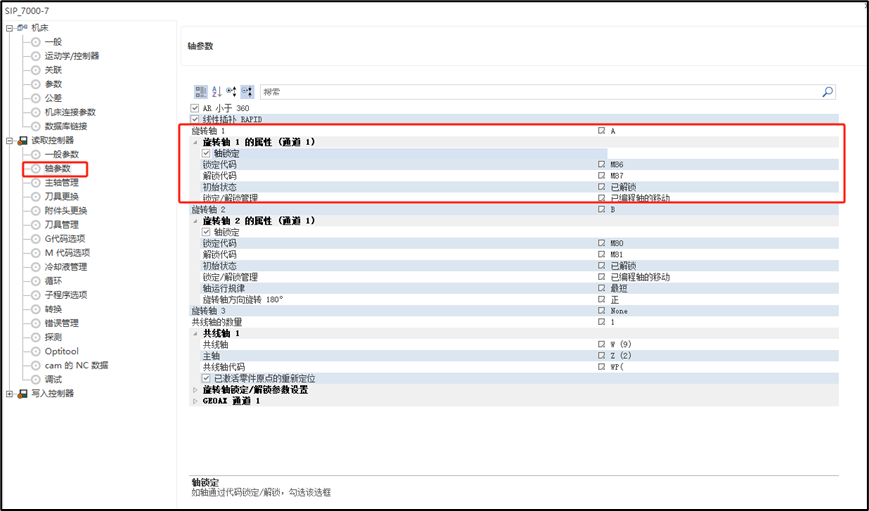Click the 写入控制器 controller icon in tree
This screenshot has height=511, width=869.
click(23, 394)
